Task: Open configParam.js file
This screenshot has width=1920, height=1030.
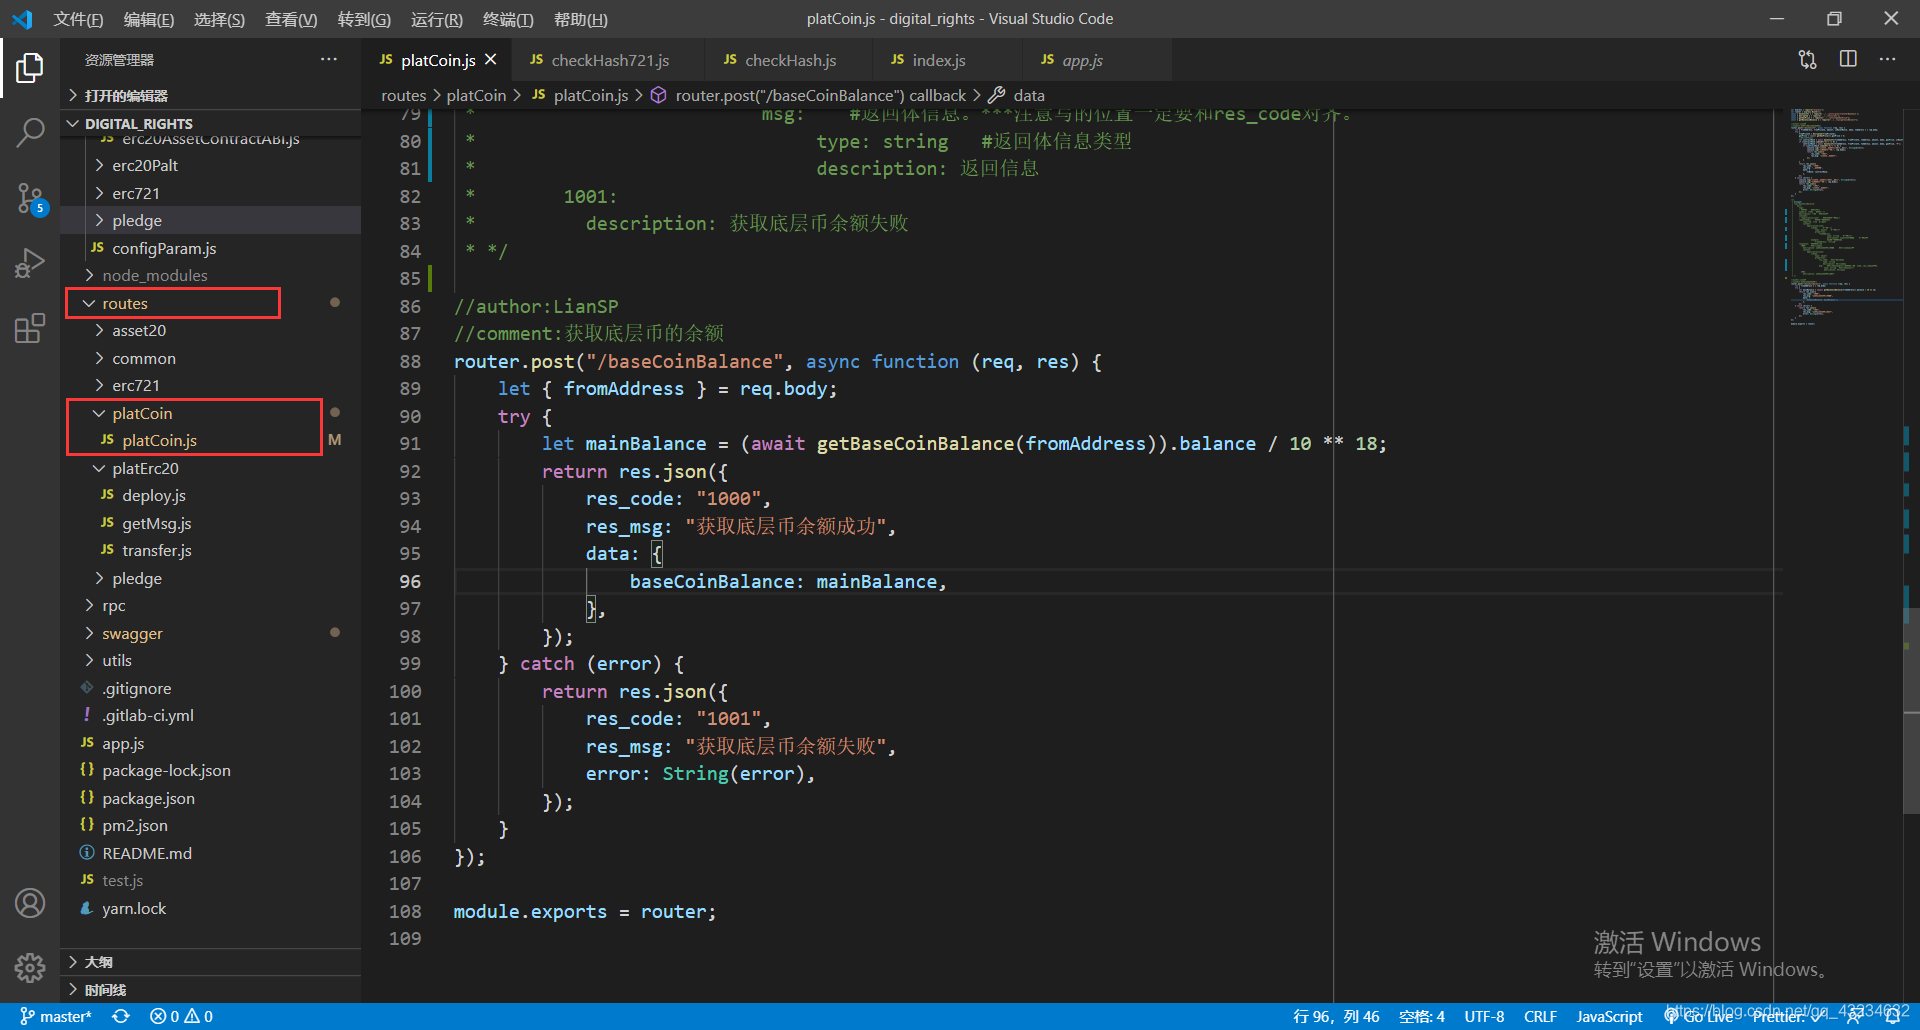Action: 210,248
